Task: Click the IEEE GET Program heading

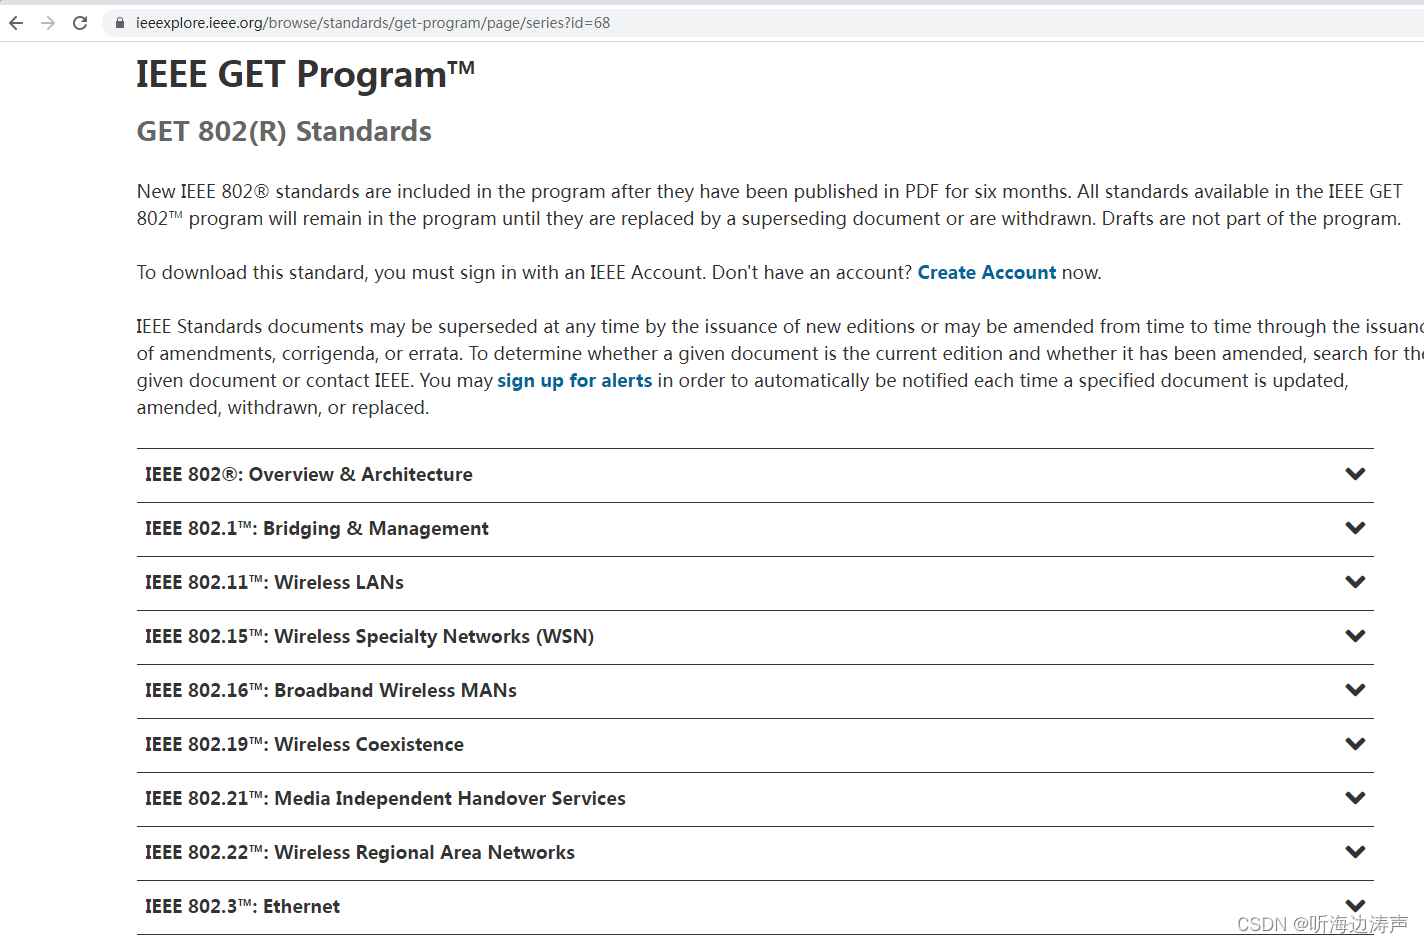Action: 304,73
